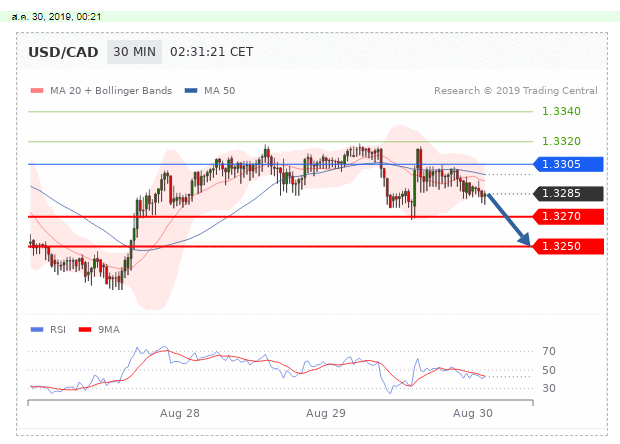620x444 pixels.
Task: Click the 30 MIN timeframe button
Action: (x=134, y=52)
